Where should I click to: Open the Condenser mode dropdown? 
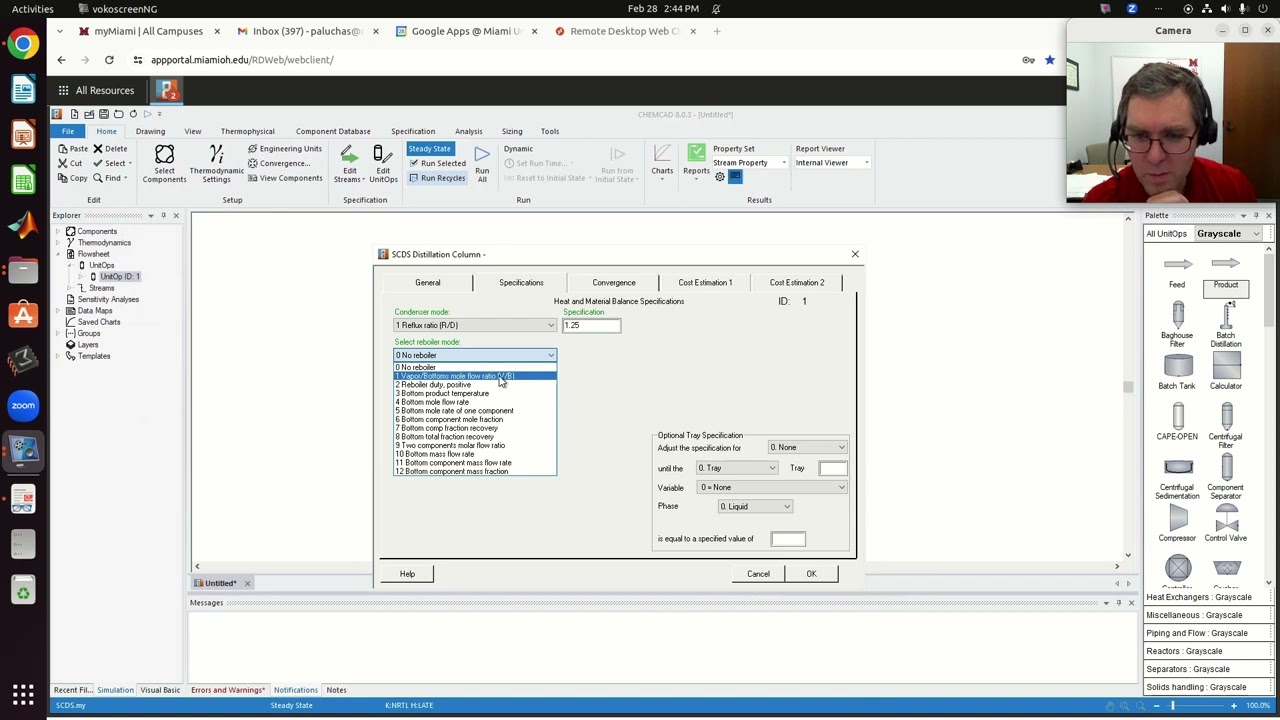[x=475, y=325]
